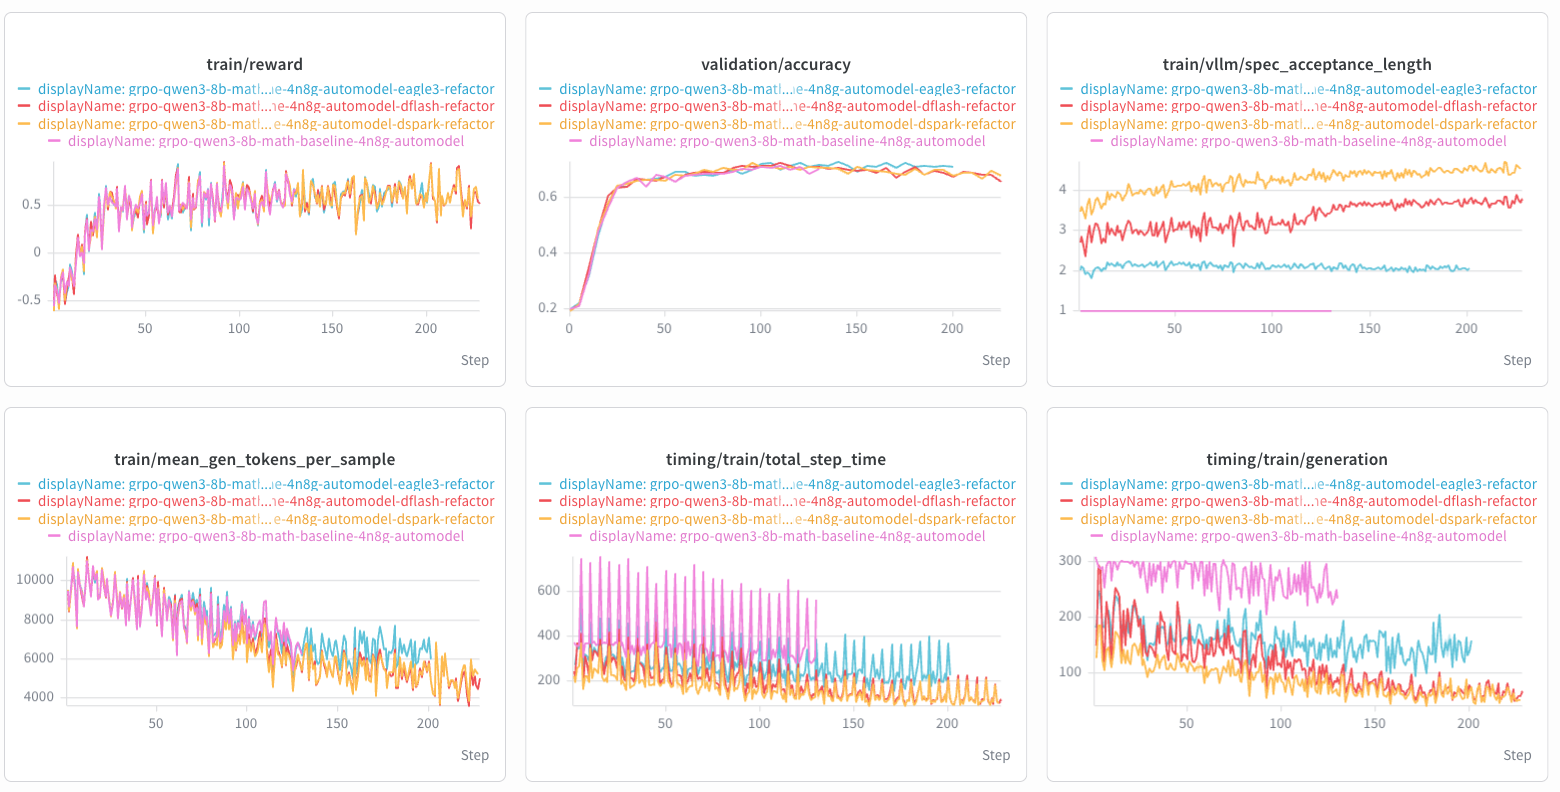This screenshot has height=792, width=1560.
Task: Click the timing/train/total_step_time chart title
Action: (776, 460)
